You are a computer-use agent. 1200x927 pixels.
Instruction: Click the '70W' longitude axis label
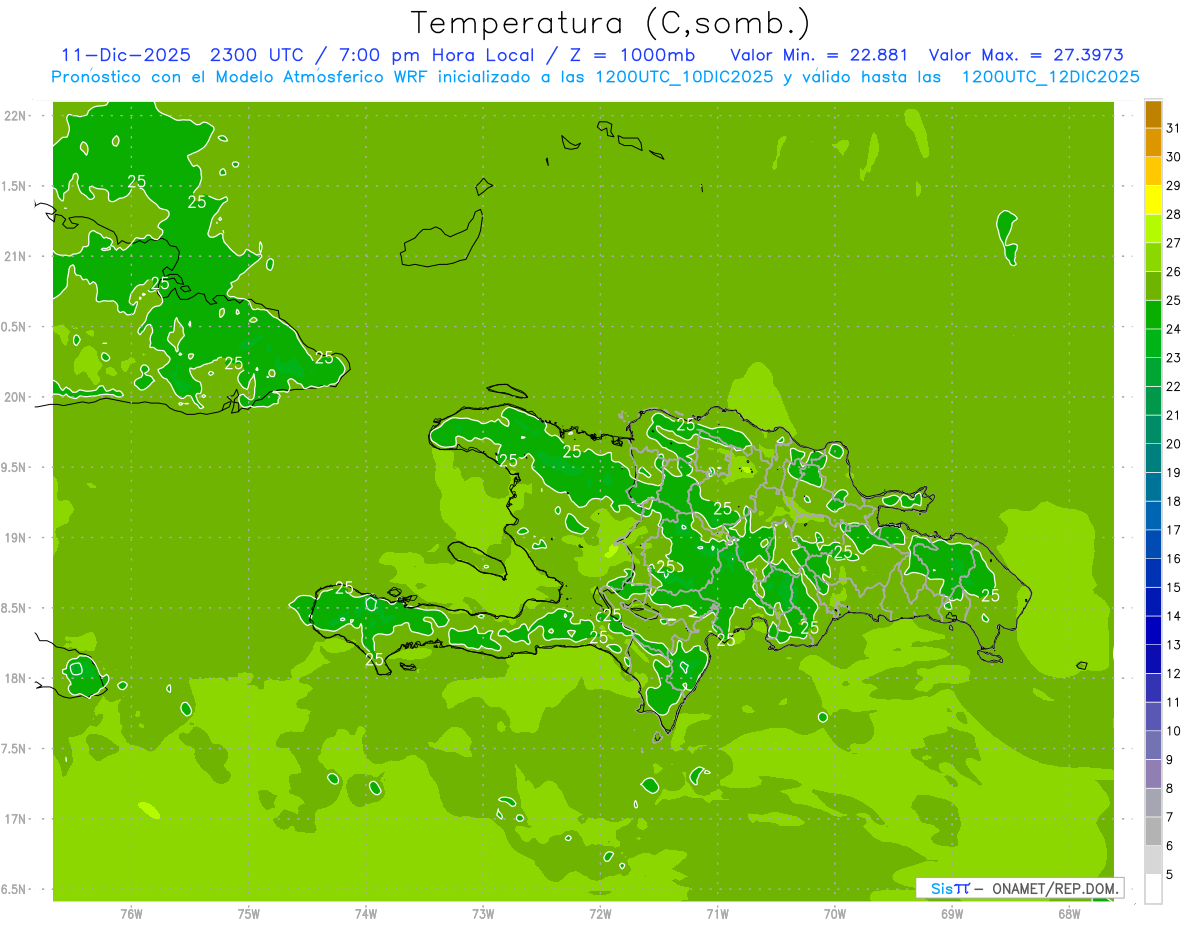tap(835, 913)
